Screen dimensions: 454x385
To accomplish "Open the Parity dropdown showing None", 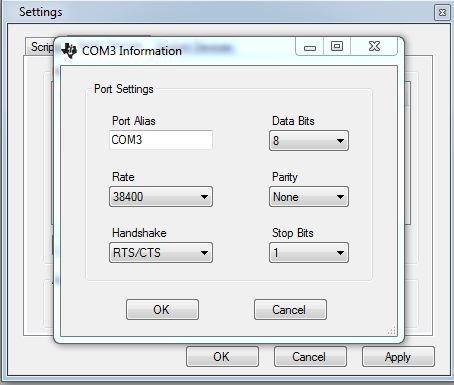I will coord(309,196).
